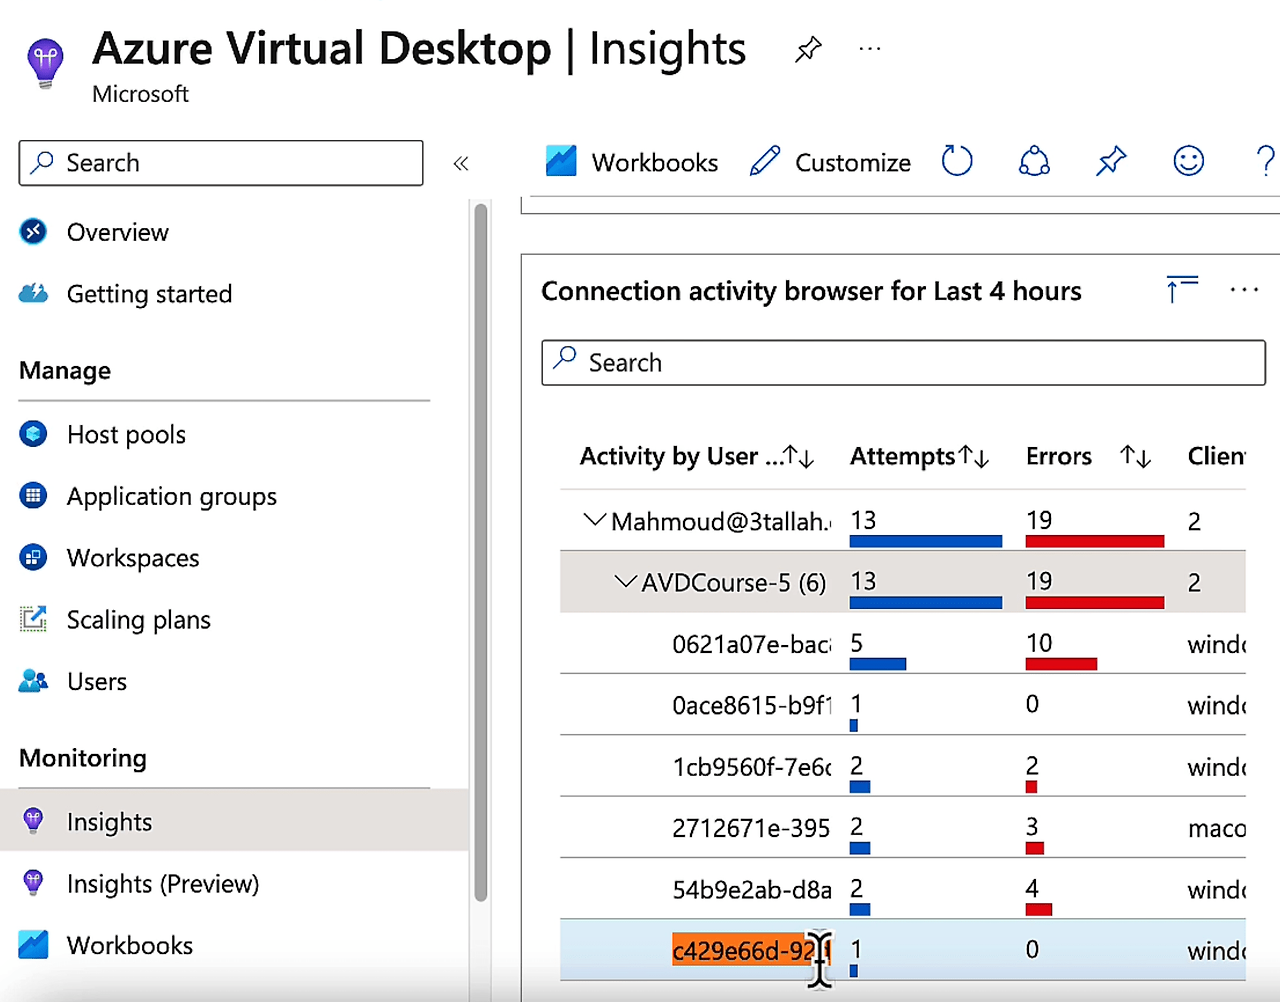Pin the workbook using toolbar pin icon
This screenshot has height=1002, width=1280.
click(x=1111, y=161)
